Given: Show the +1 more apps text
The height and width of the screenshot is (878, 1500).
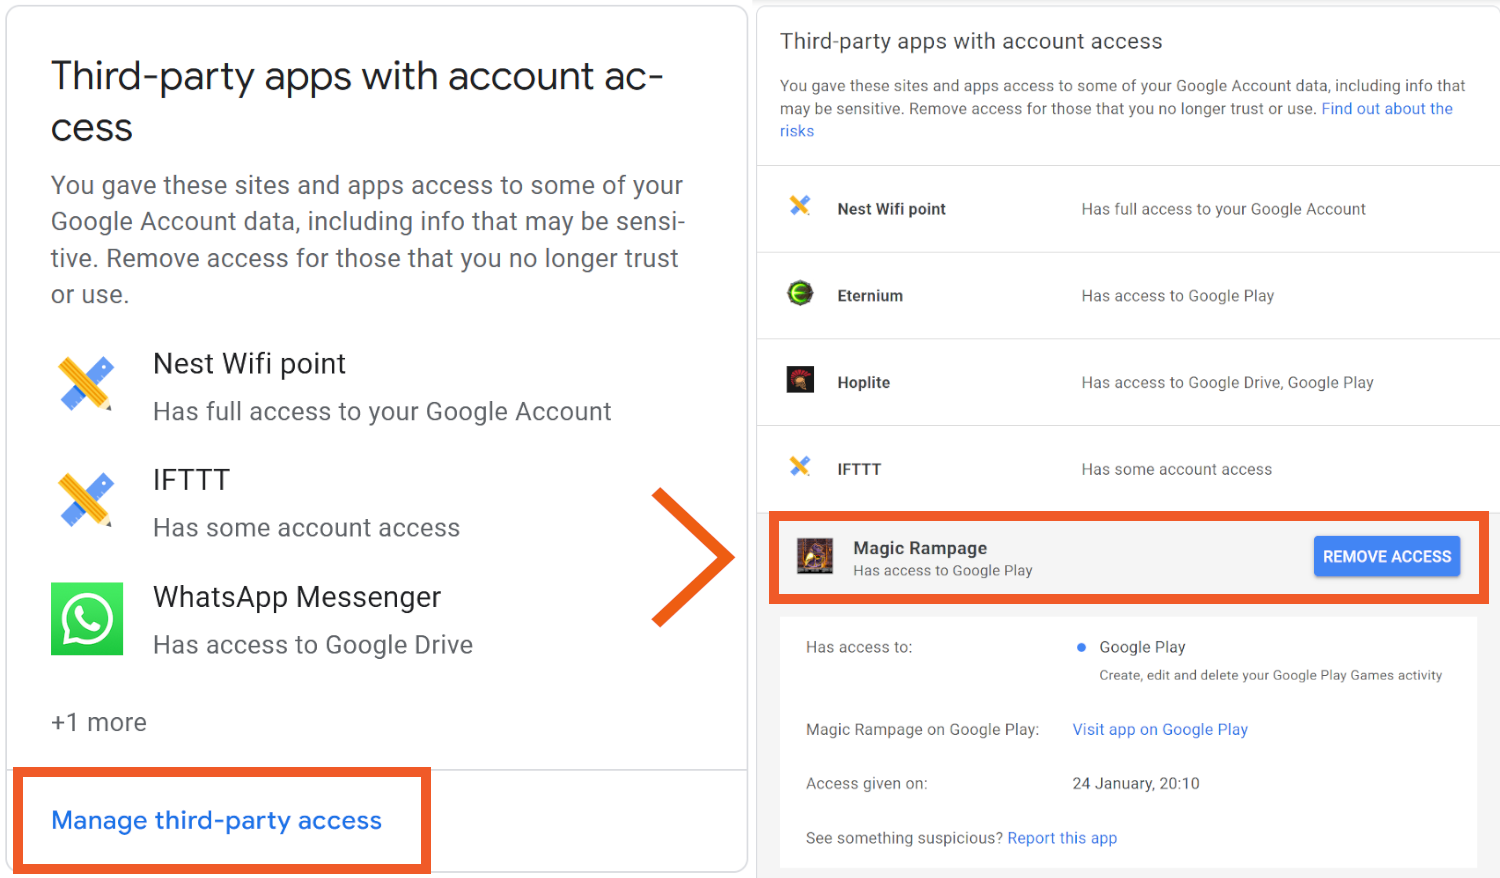Looking at the screenshot, I should (99, 723).
